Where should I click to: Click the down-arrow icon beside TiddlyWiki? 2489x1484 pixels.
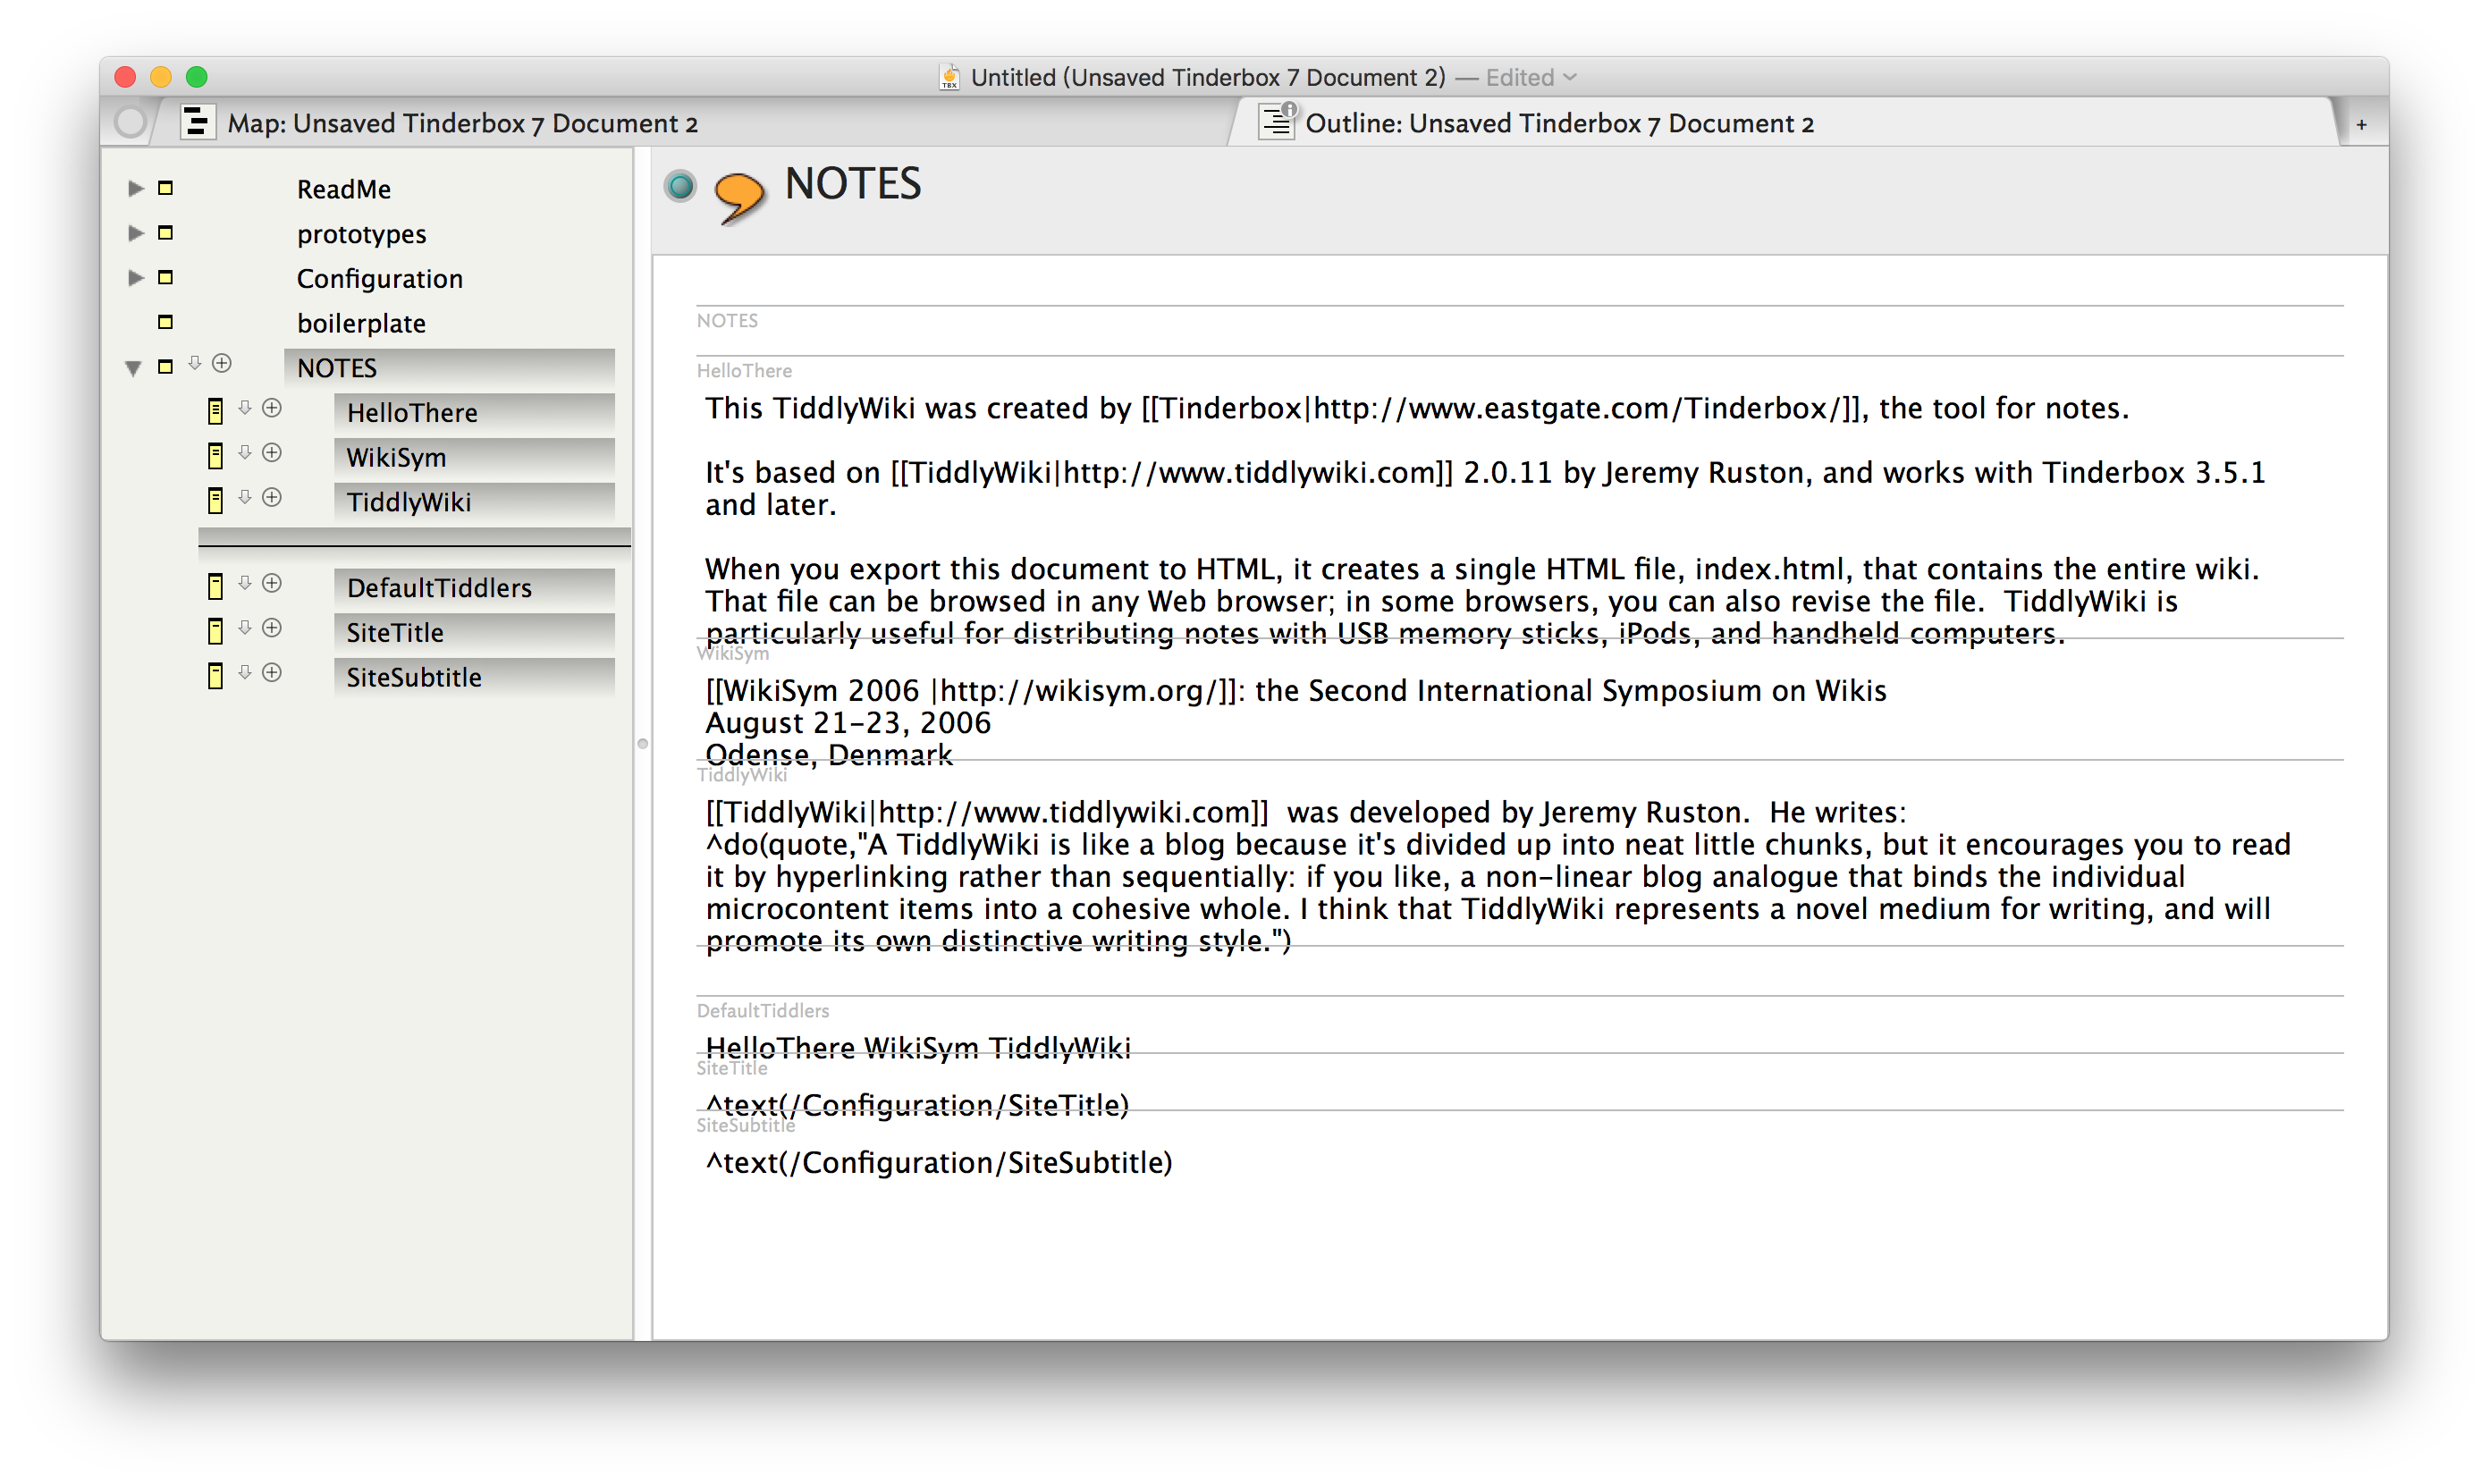coord(244,497)
